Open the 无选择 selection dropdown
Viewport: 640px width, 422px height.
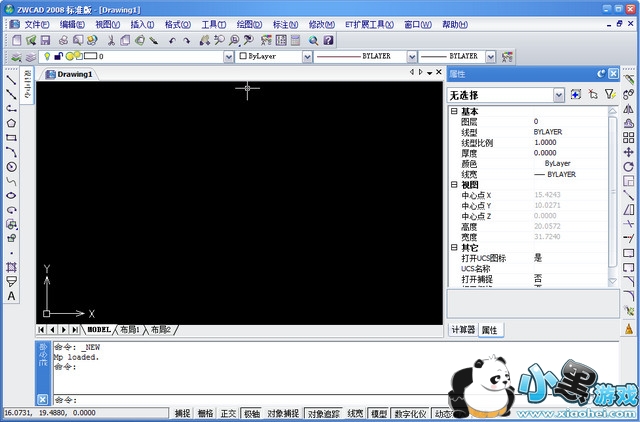coord(559,95)
